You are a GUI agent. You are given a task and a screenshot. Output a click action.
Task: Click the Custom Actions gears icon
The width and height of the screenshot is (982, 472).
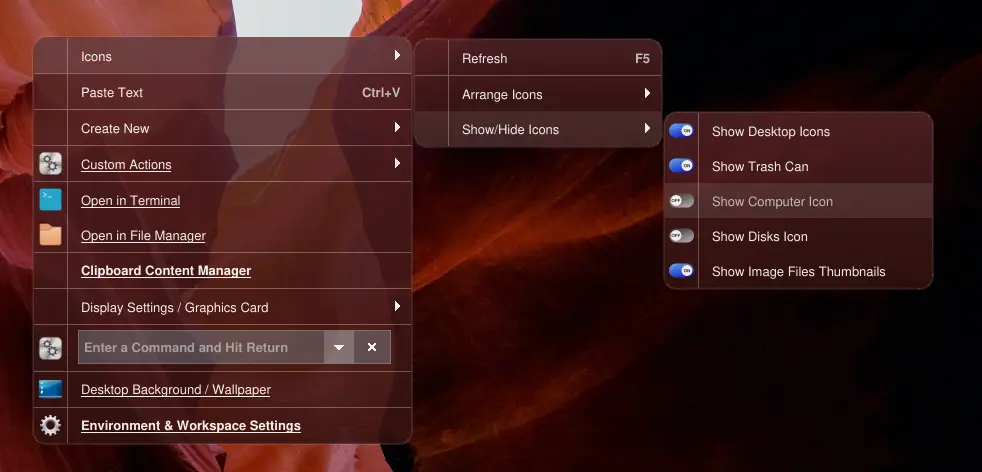pos(50,164)
